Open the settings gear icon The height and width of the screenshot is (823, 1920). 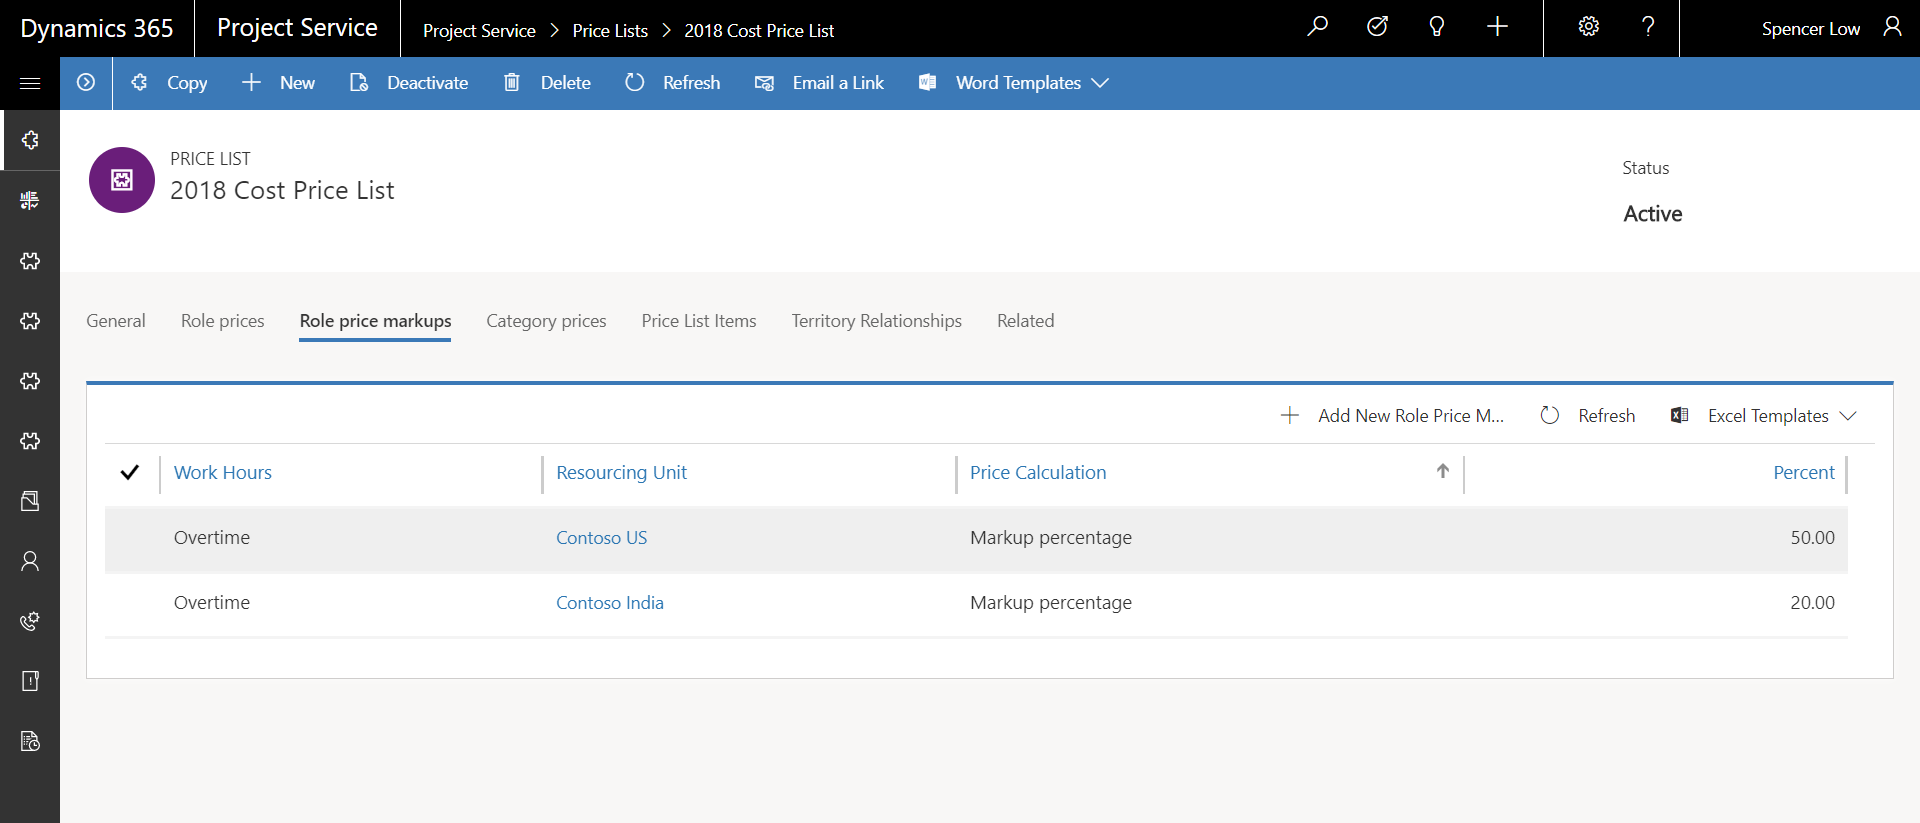click(x=1588, y=27)
